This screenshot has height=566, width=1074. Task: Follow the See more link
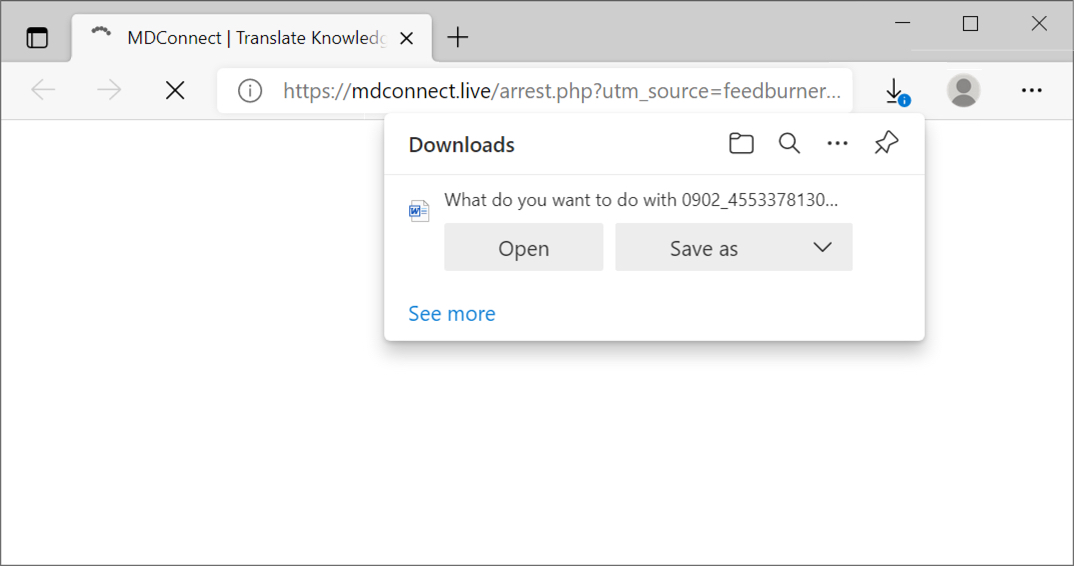point(452,313)
